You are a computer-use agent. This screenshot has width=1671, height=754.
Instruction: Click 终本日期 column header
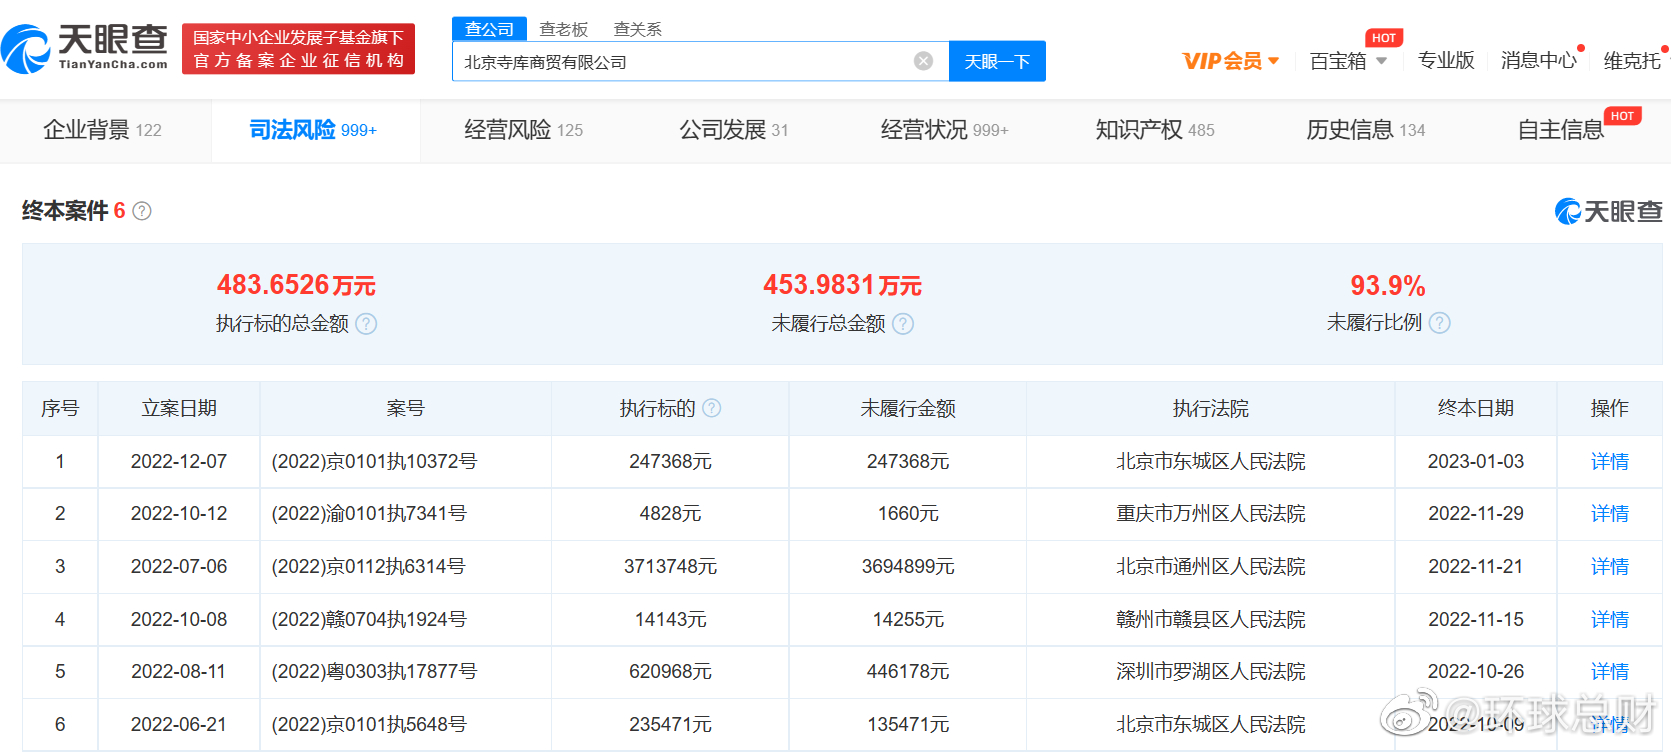pyautogui.click(x=1476, y=408)
